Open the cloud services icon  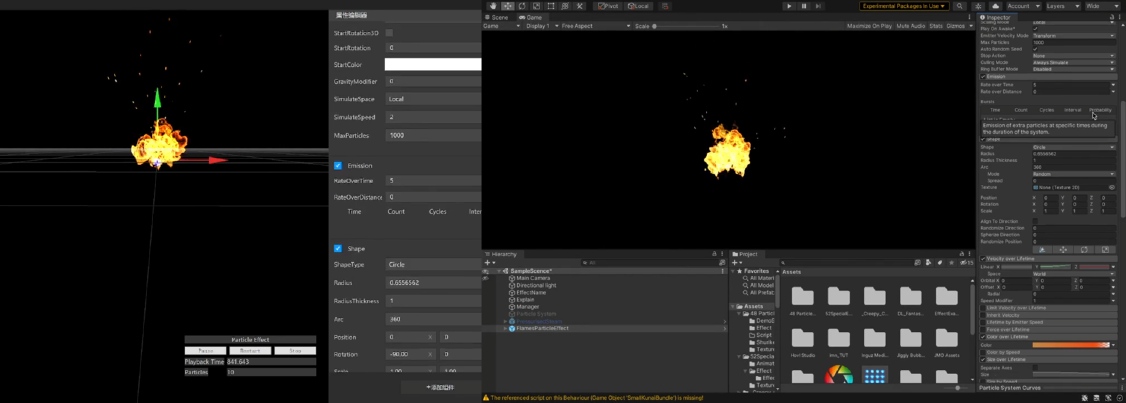click(995, 6)
